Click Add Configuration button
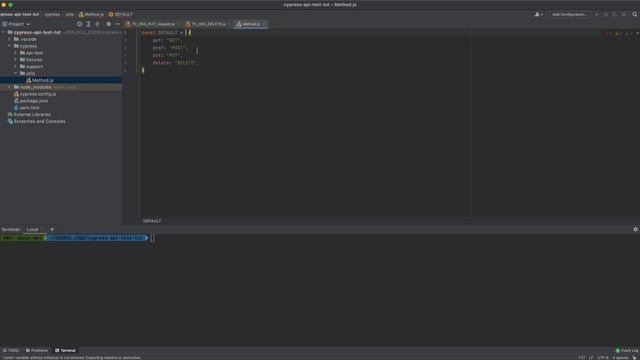The width and height of the screenshot is (640, 360). [569, 14]
